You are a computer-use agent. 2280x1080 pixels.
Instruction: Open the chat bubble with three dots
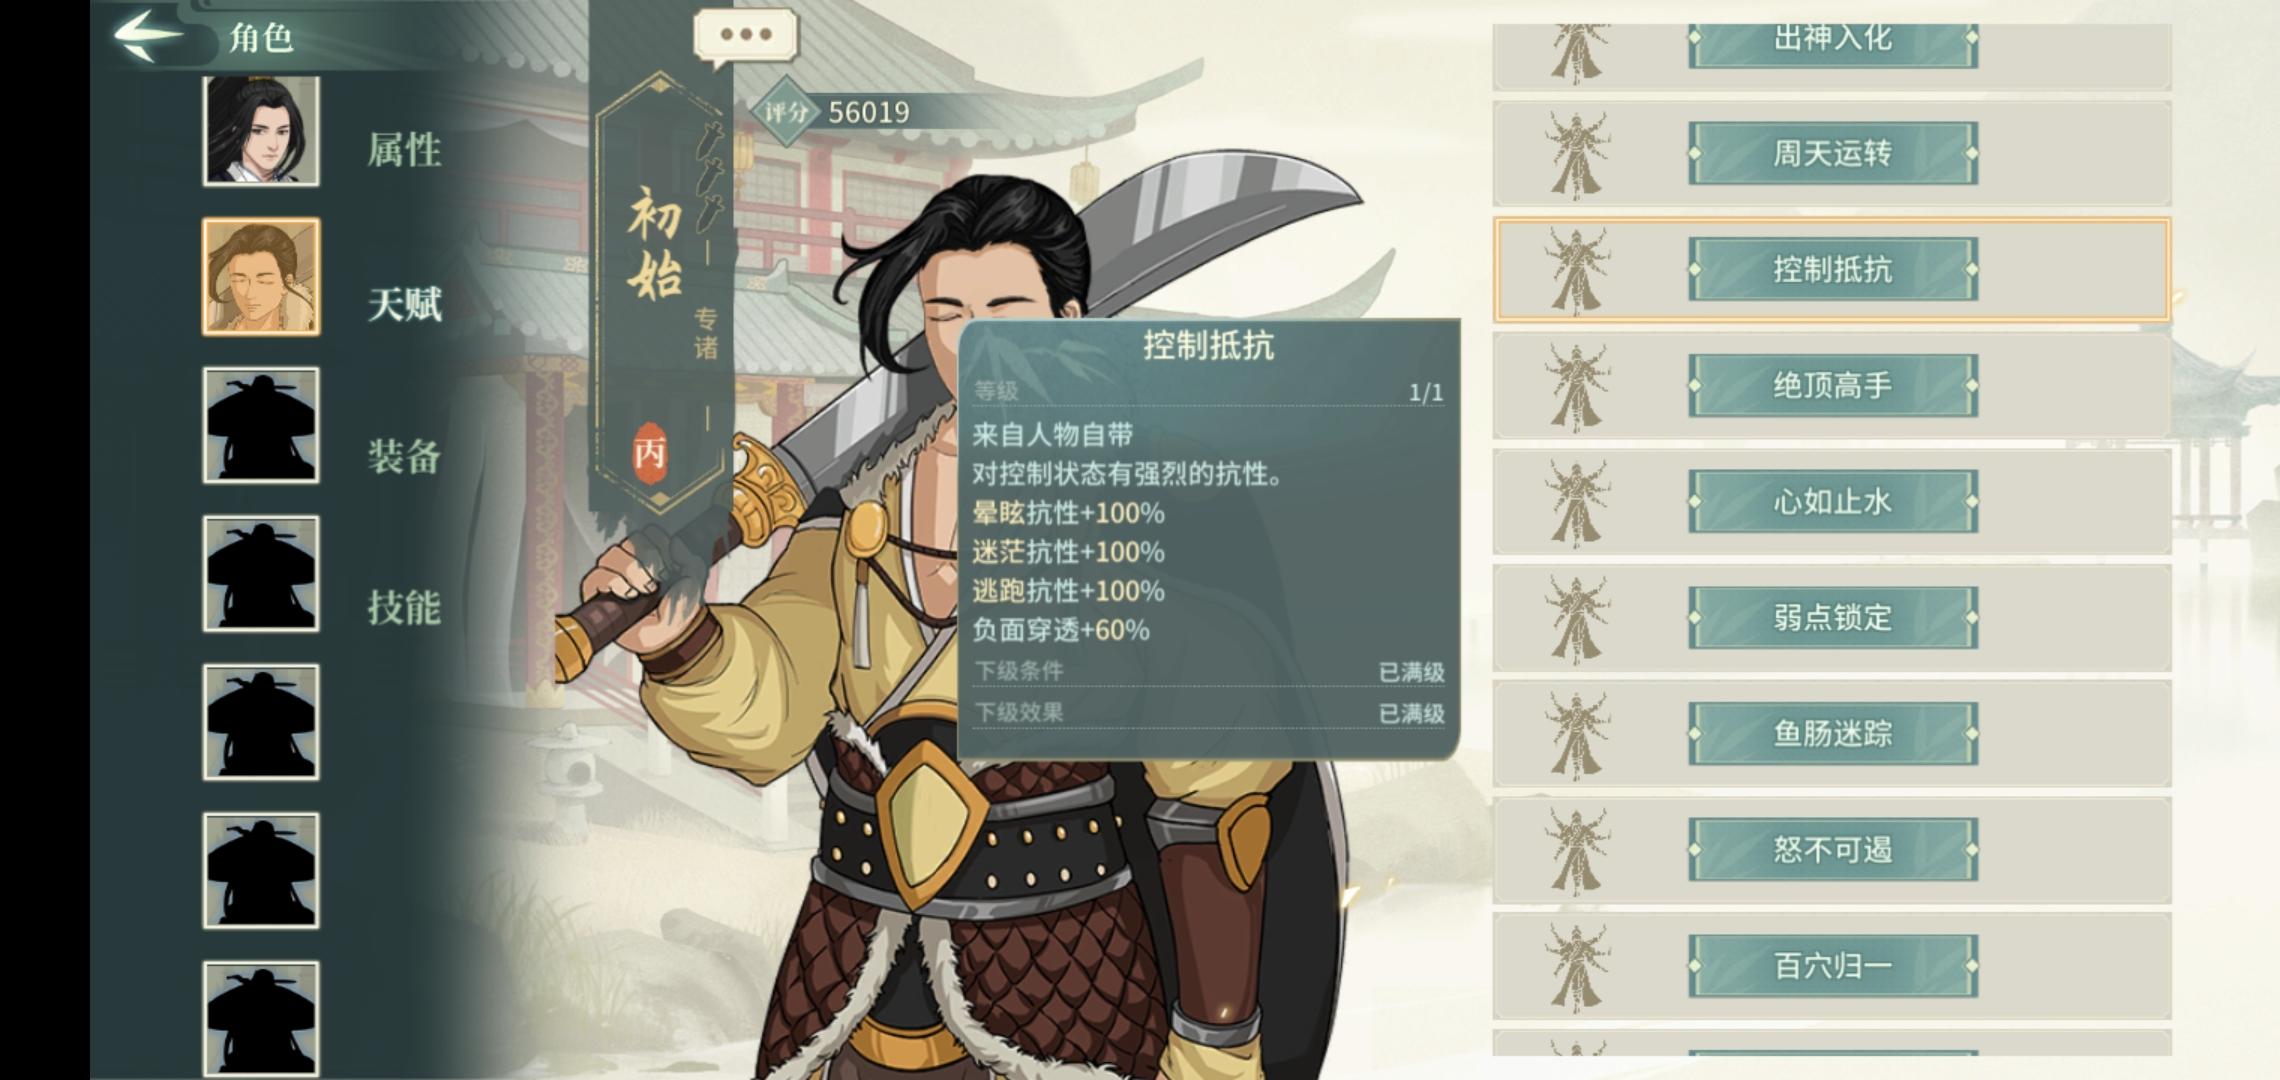(x=745, y=36)
